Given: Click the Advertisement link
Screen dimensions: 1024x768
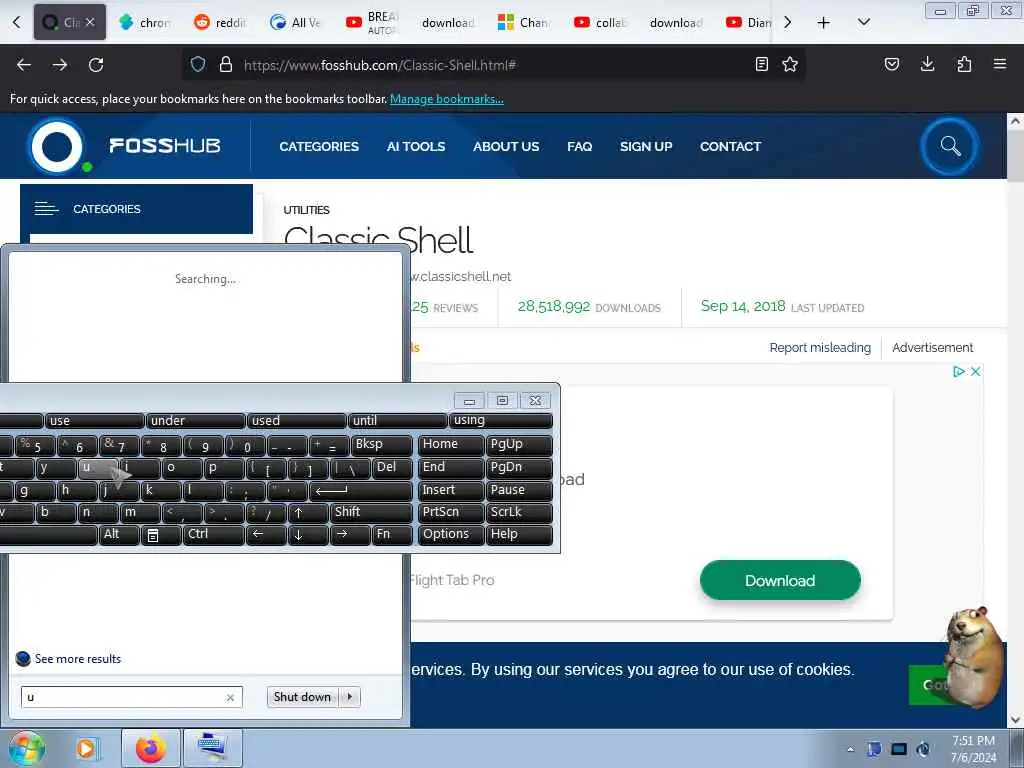Looking at the screenshot, I should pyautogui.click(x=932, y=347).
